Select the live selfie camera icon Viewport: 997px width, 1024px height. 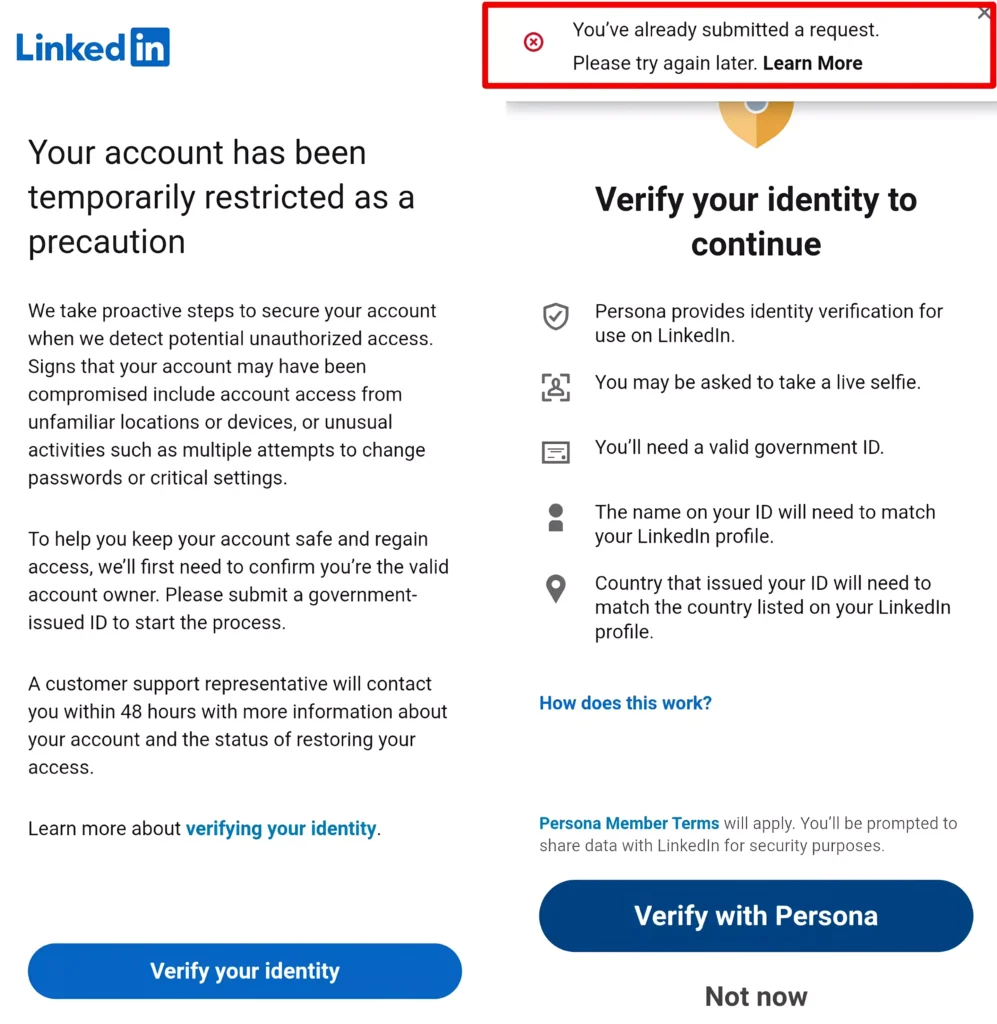pos(556,387)
